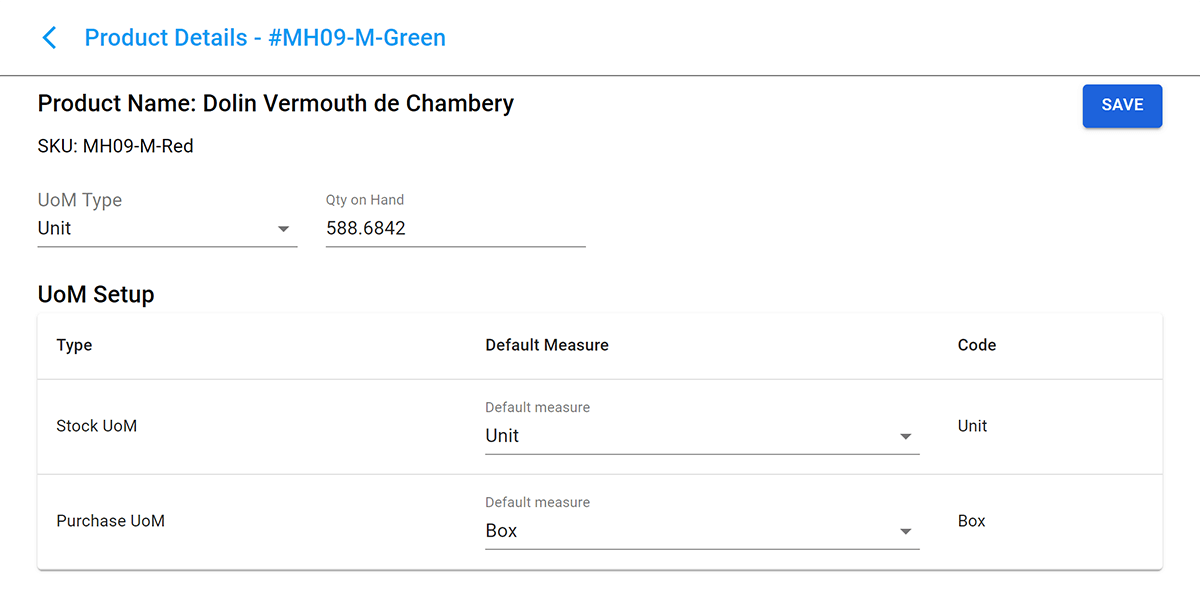Click the Purchase UoM row's dropdown arrow
Image resolution: width=1200 pixels, height=605 pixels.
[906, 532]
